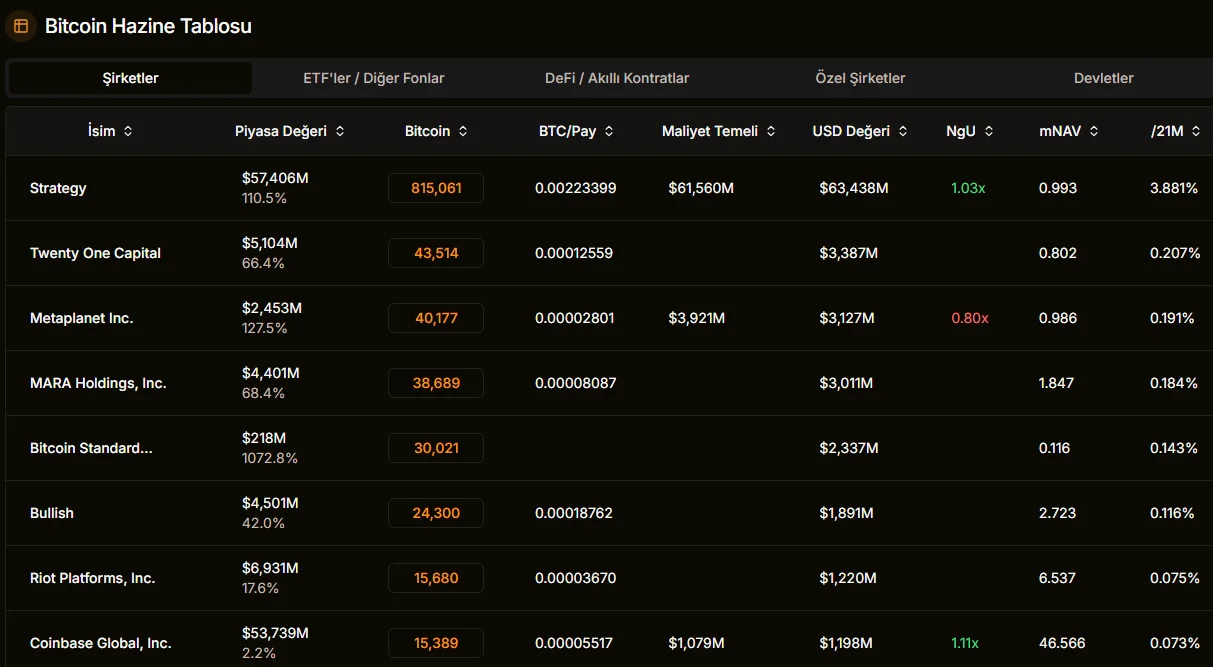The width and height of the screenshot is (1213, 667).
Task: Select the Özel Şirketler tab
Action: [x=860, y=78]
